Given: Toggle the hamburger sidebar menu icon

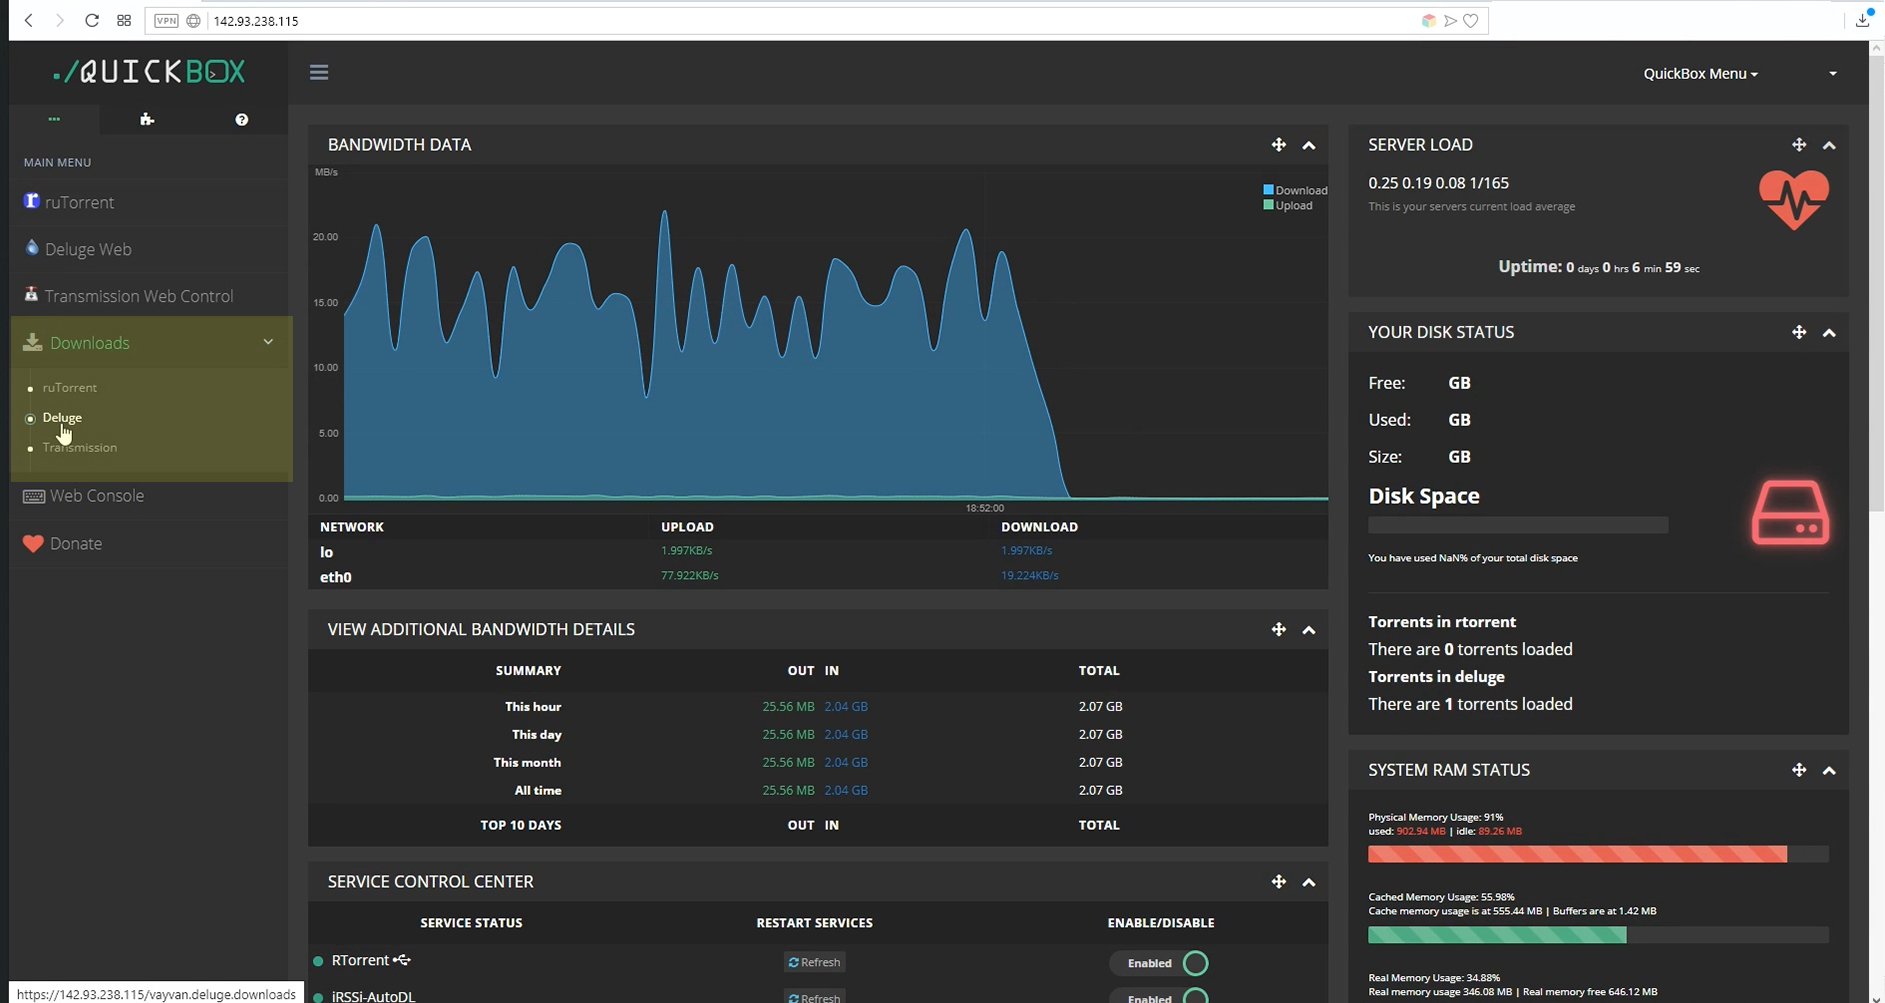Looking at the screenshot, I should (x=319, y=72).
